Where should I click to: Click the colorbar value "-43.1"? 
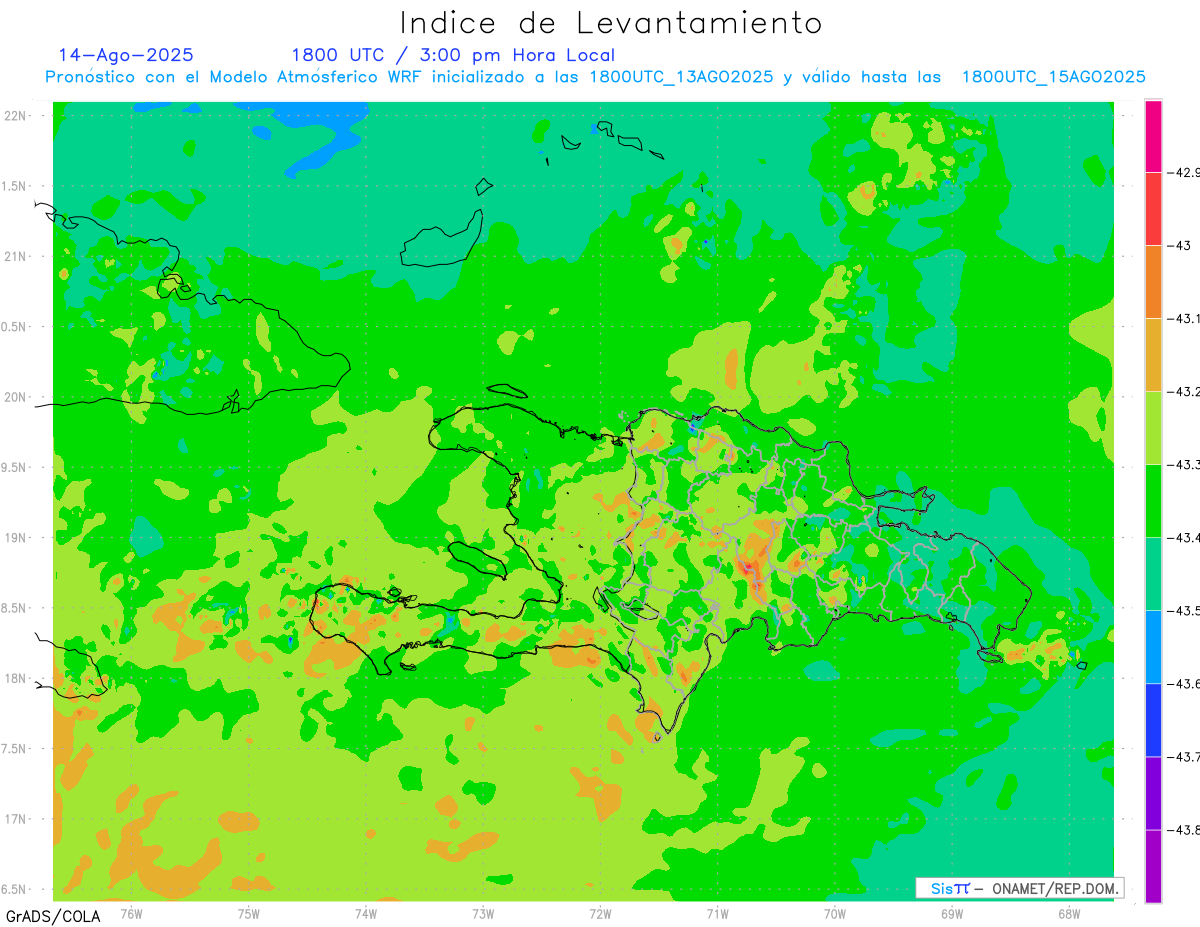[1186, 318]
